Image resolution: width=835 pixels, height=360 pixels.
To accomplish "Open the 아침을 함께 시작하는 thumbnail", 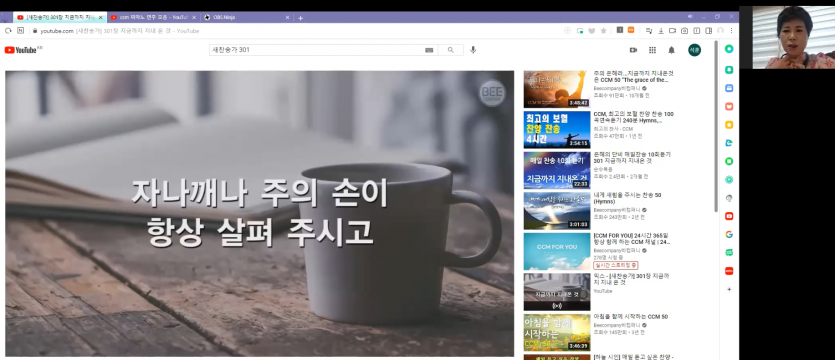I will 556,332.
